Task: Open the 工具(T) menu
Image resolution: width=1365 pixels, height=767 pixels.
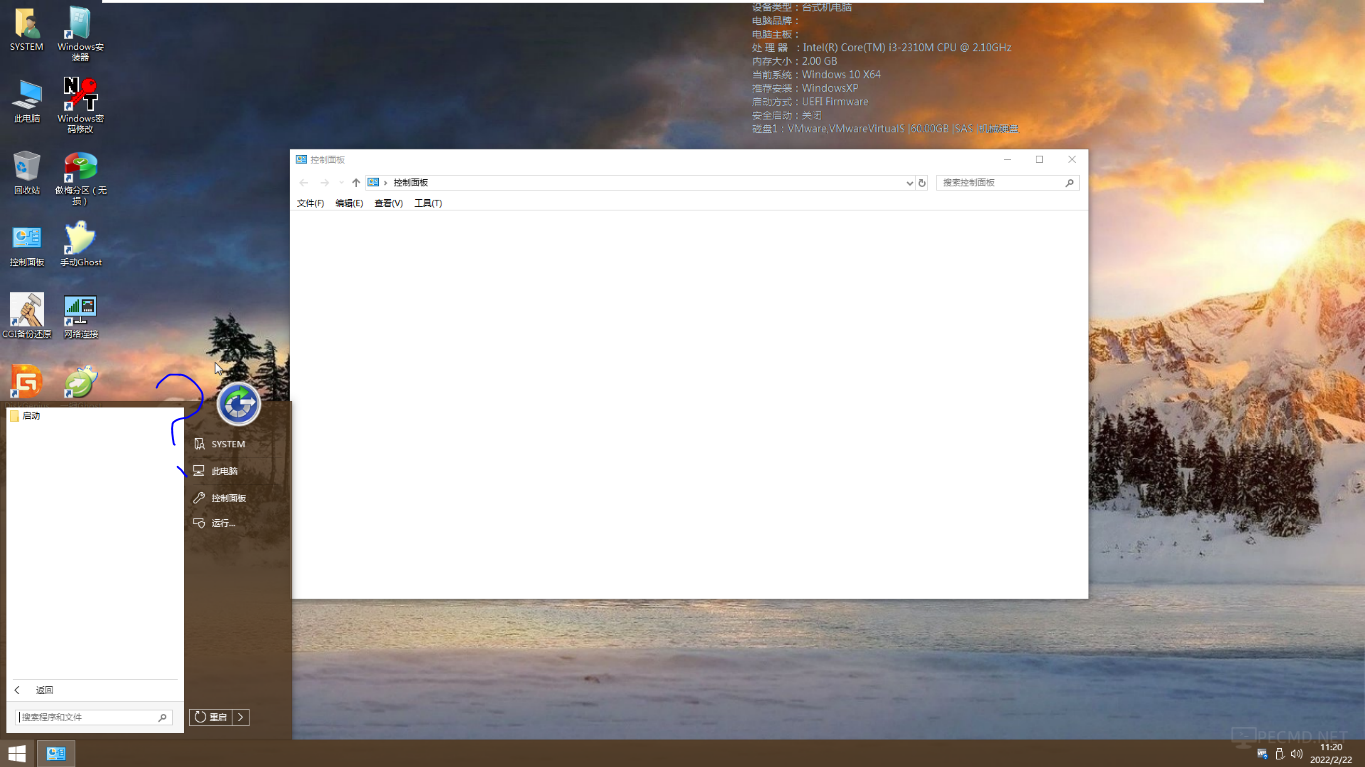Action: [428, 203]
